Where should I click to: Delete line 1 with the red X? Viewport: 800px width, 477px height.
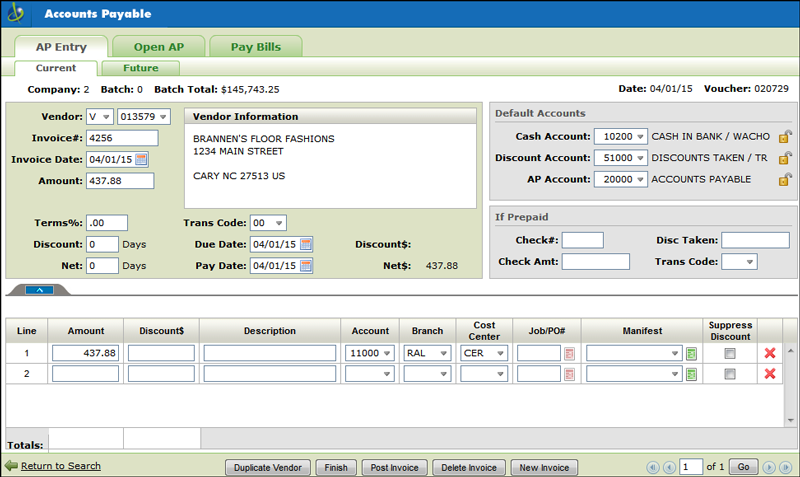pyautogui.click(x=770, y=353)
